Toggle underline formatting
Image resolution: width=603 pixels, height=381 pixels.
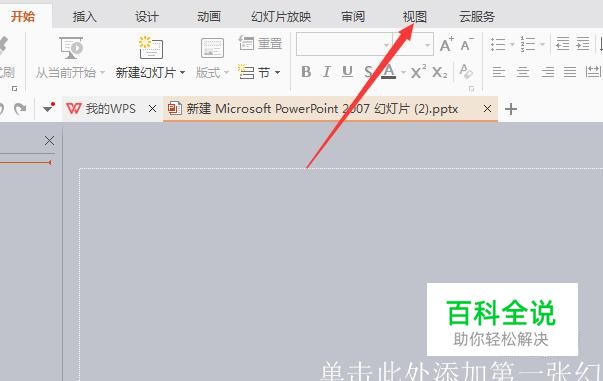[x=347, y=72]
